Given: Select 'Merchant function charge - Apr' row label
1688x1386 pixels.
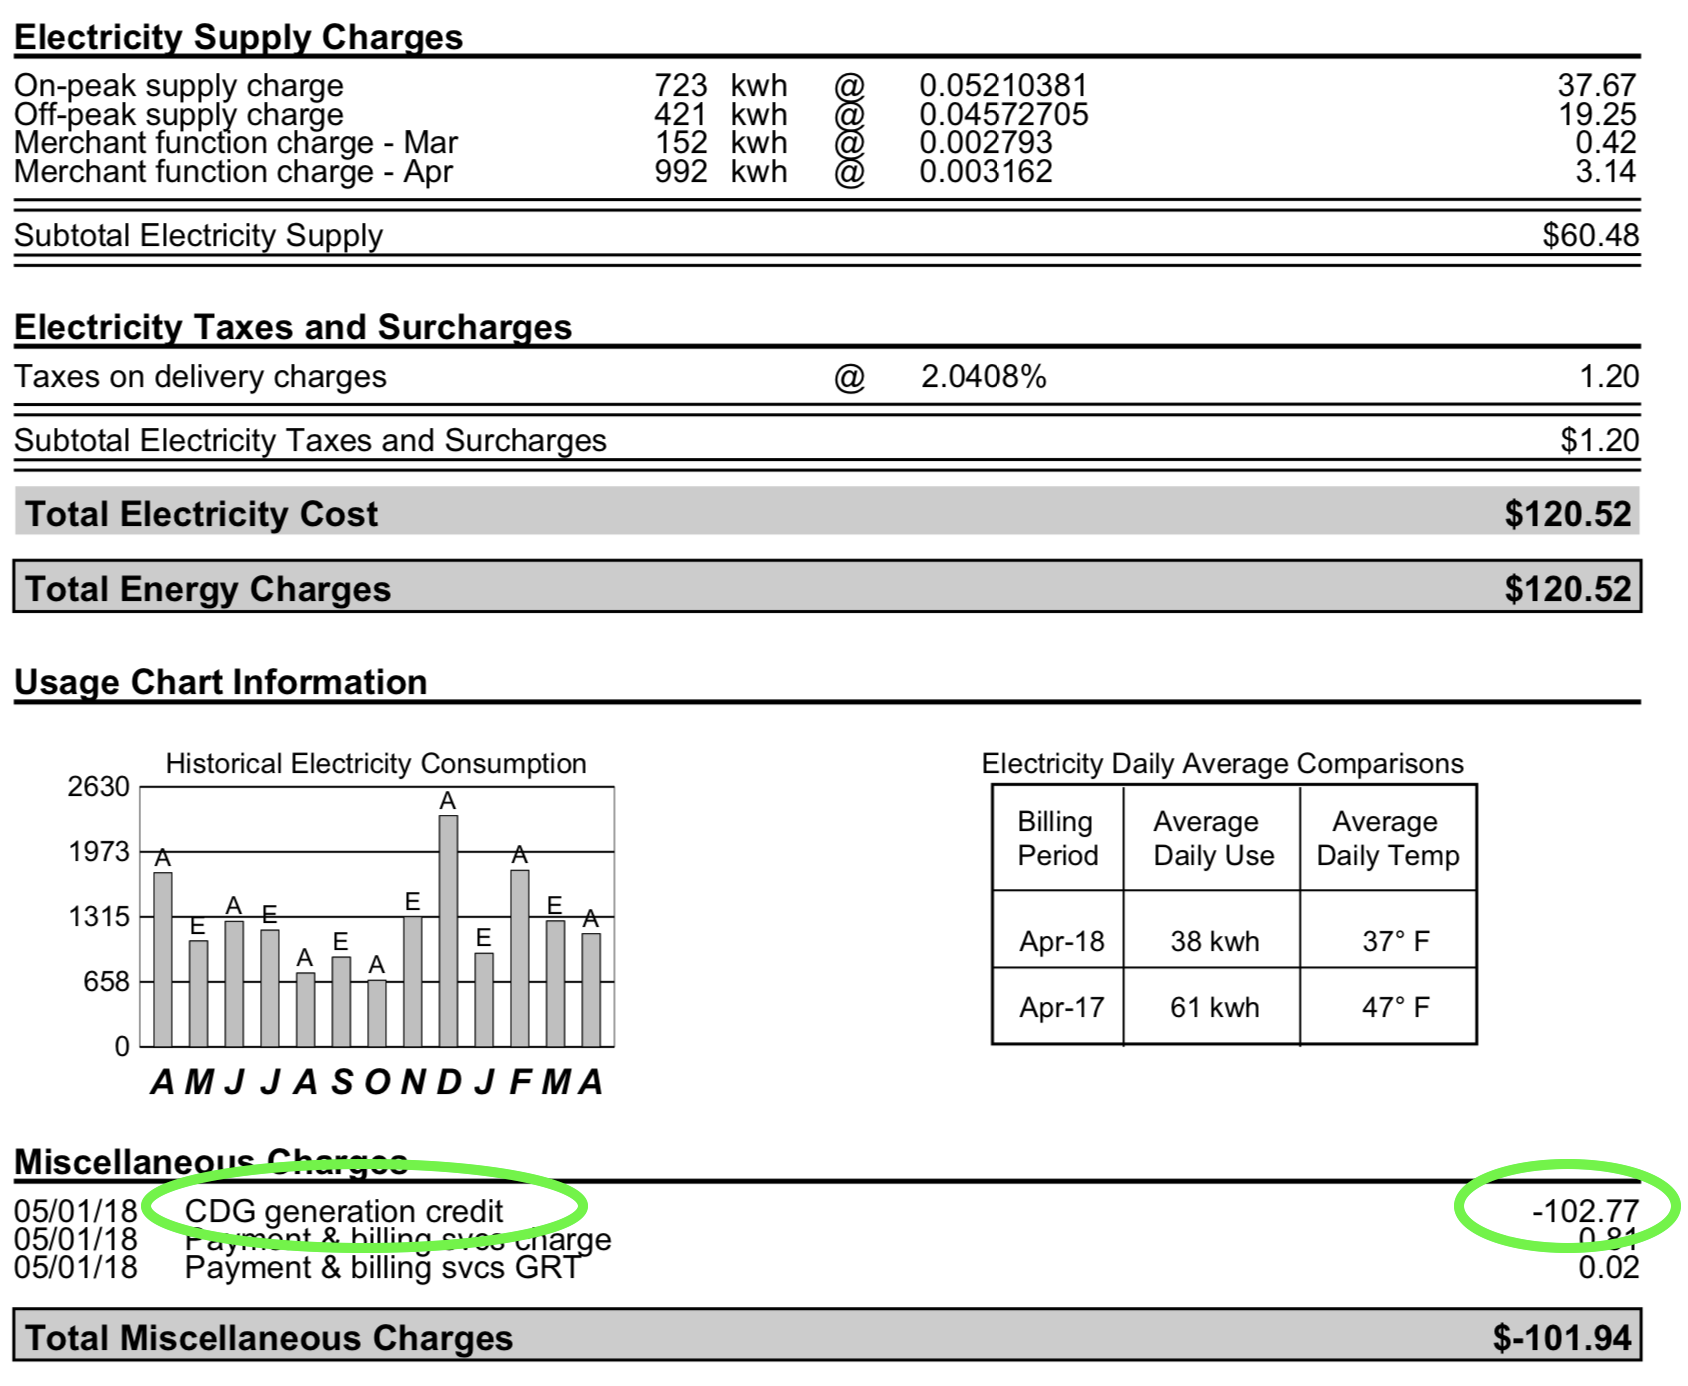Looking at the screenshot, I should pos(233,172).
